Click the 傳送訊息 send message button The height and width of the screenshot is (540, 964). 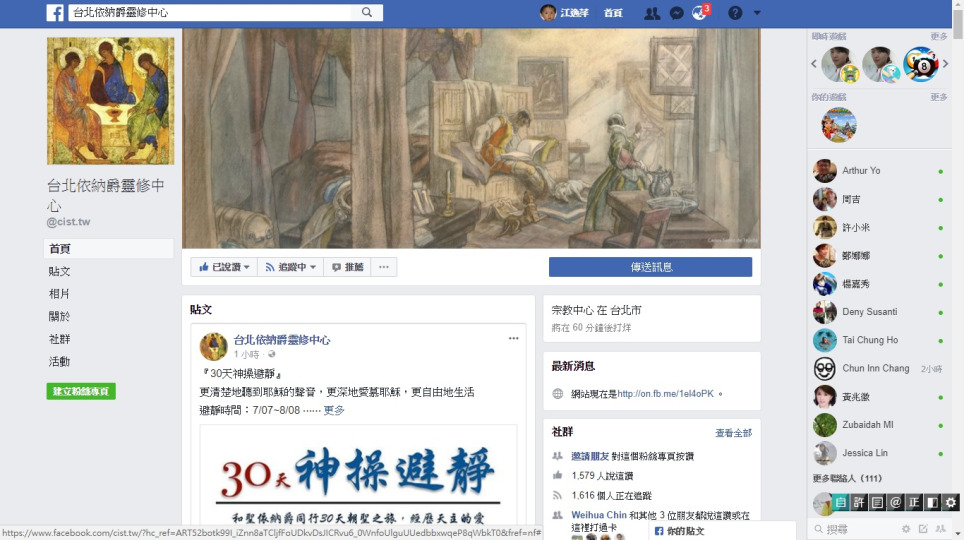[650, 267]
